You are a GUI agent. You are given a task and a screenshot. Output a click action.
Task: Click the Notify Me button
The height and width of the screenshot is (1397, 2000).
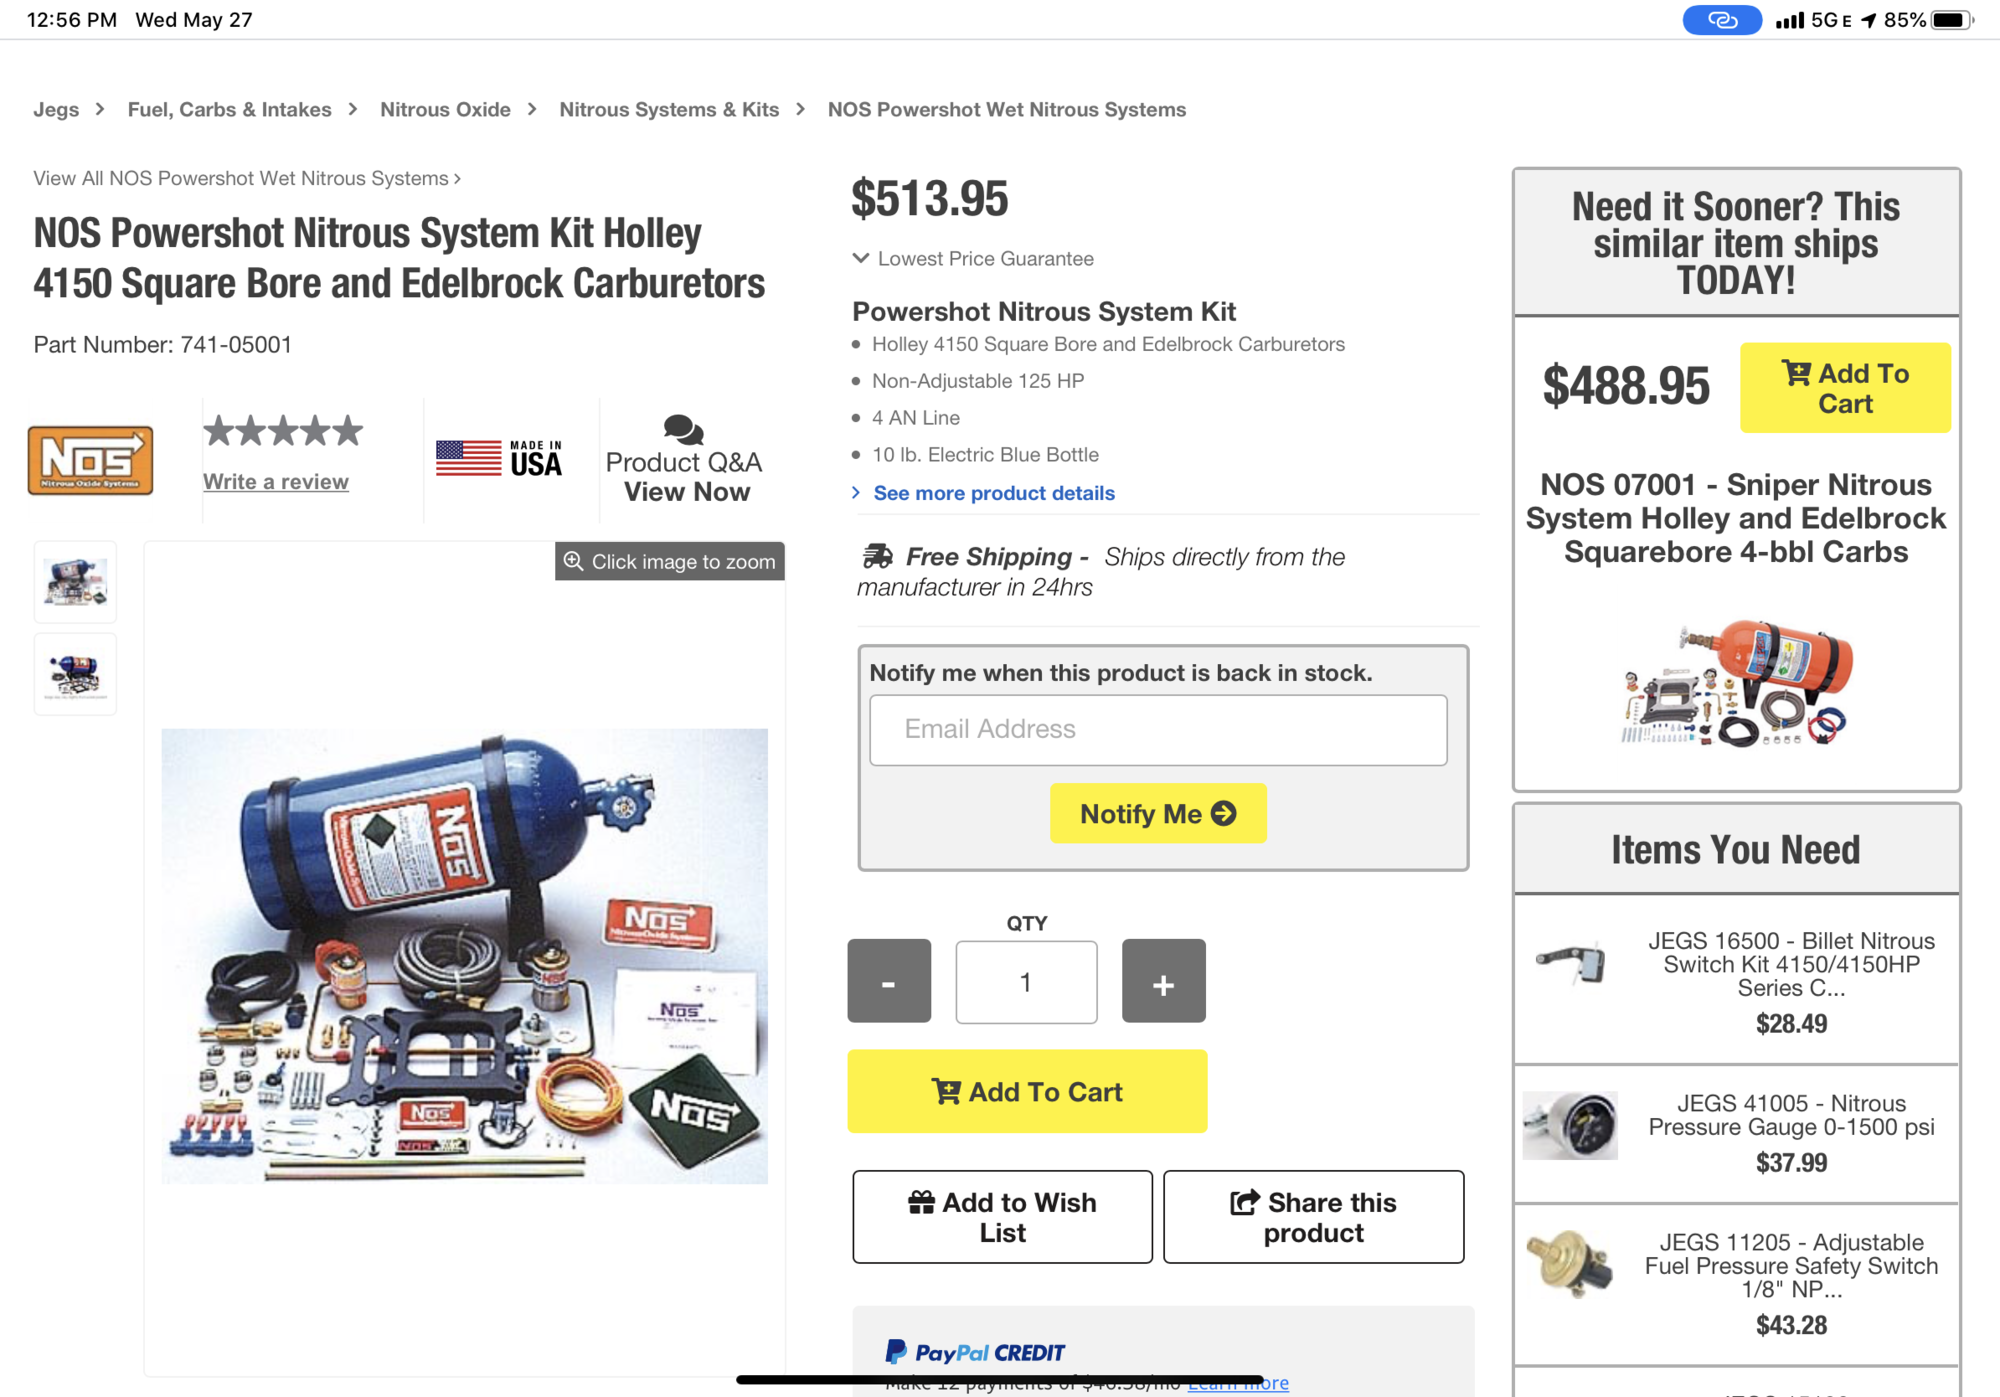pos(1158,814)
